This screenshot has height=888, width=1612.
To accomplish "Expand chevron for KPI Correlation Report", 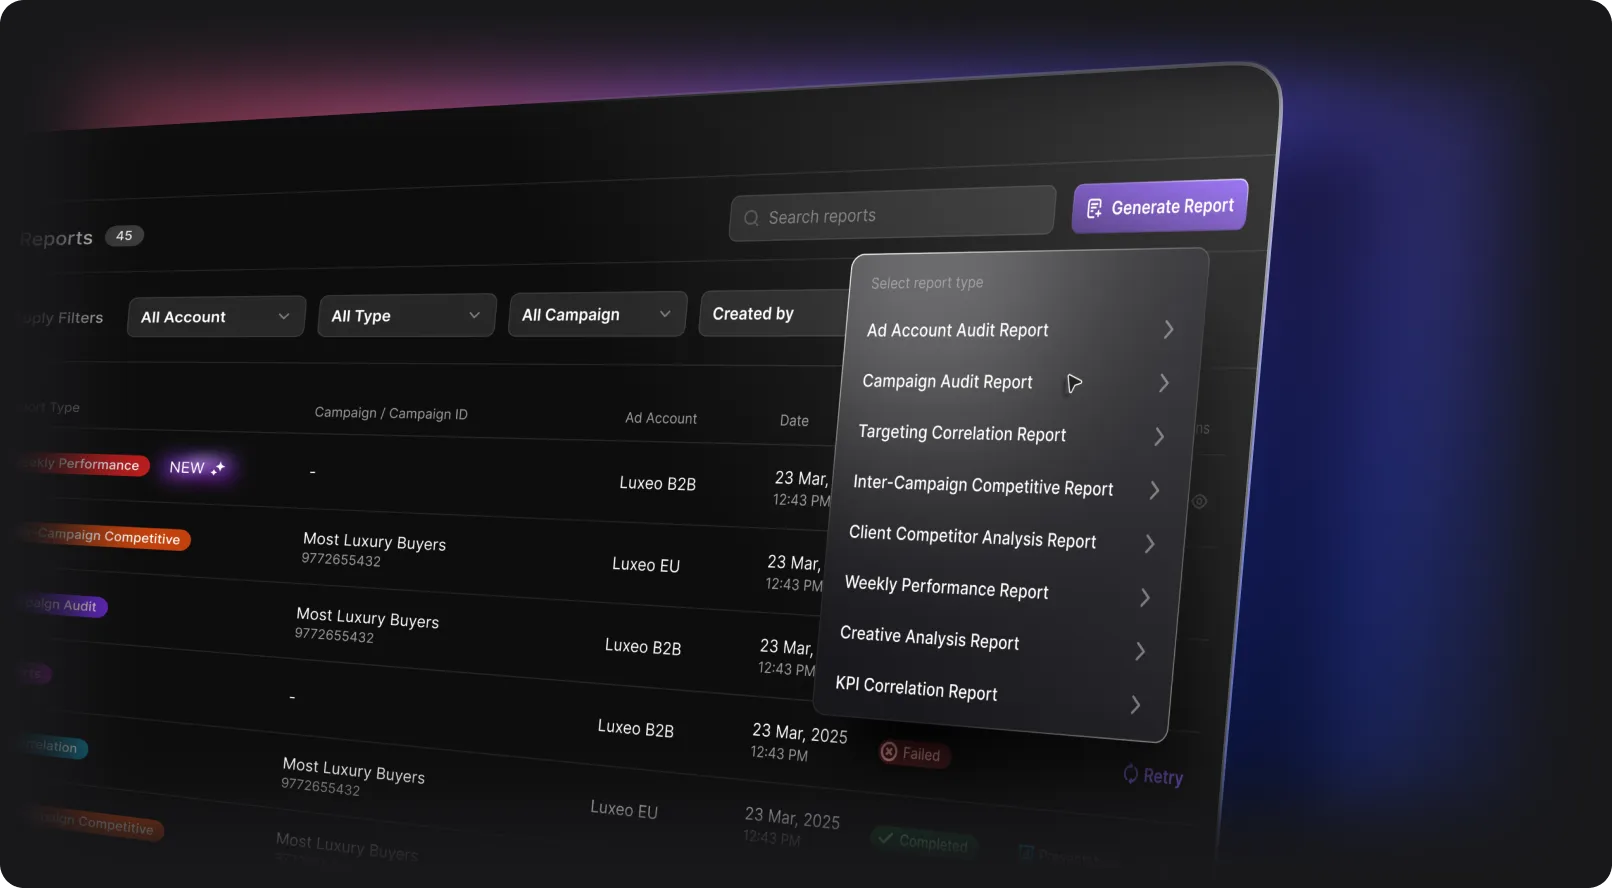I will coord(1135,705).
